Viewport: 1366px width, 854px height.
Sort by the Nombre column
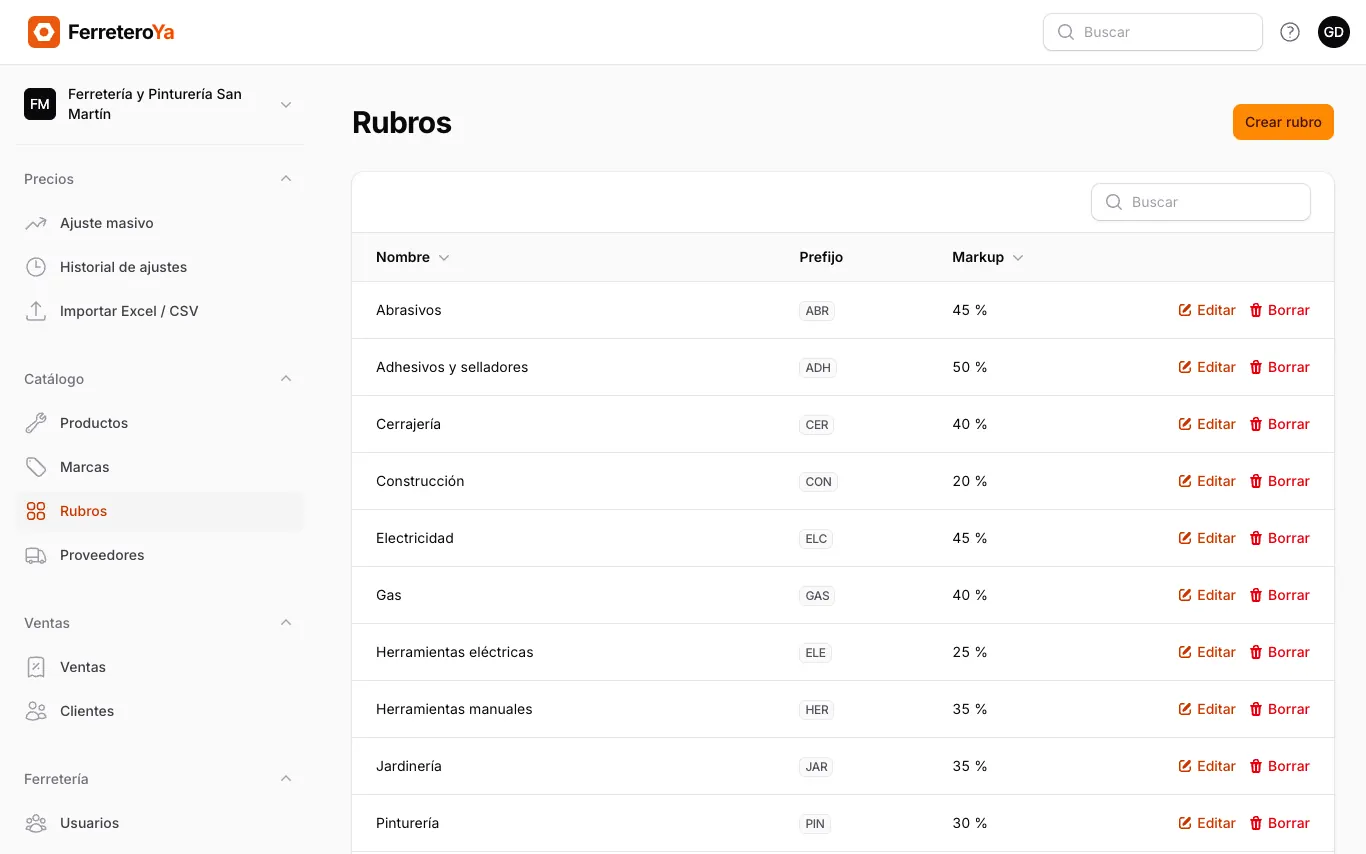[x=413, y=257]
